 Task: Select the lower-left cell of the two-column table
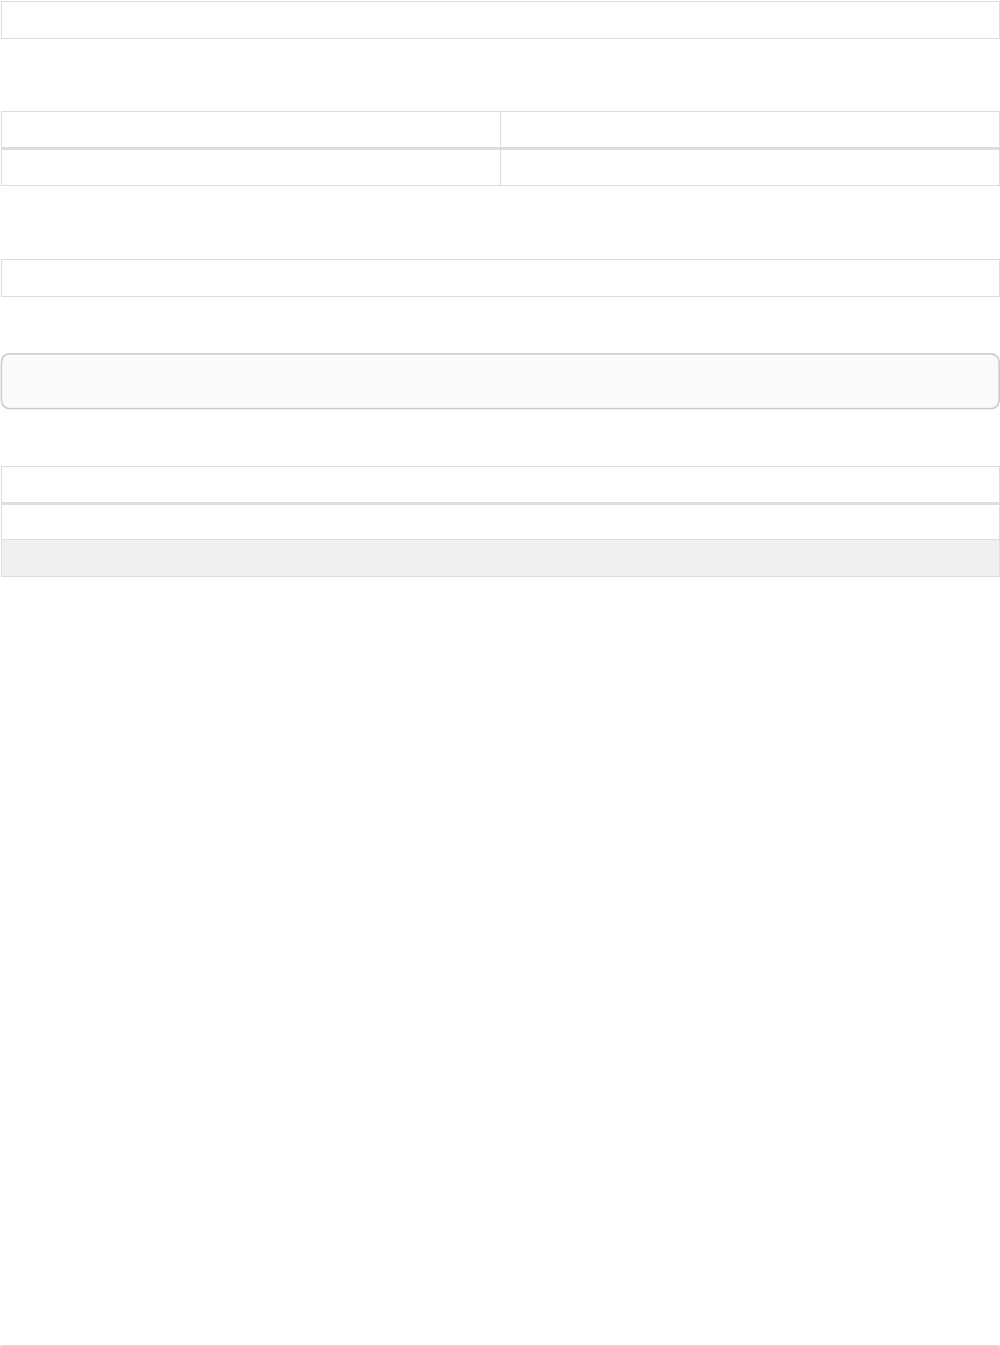[x=250, y=167]
